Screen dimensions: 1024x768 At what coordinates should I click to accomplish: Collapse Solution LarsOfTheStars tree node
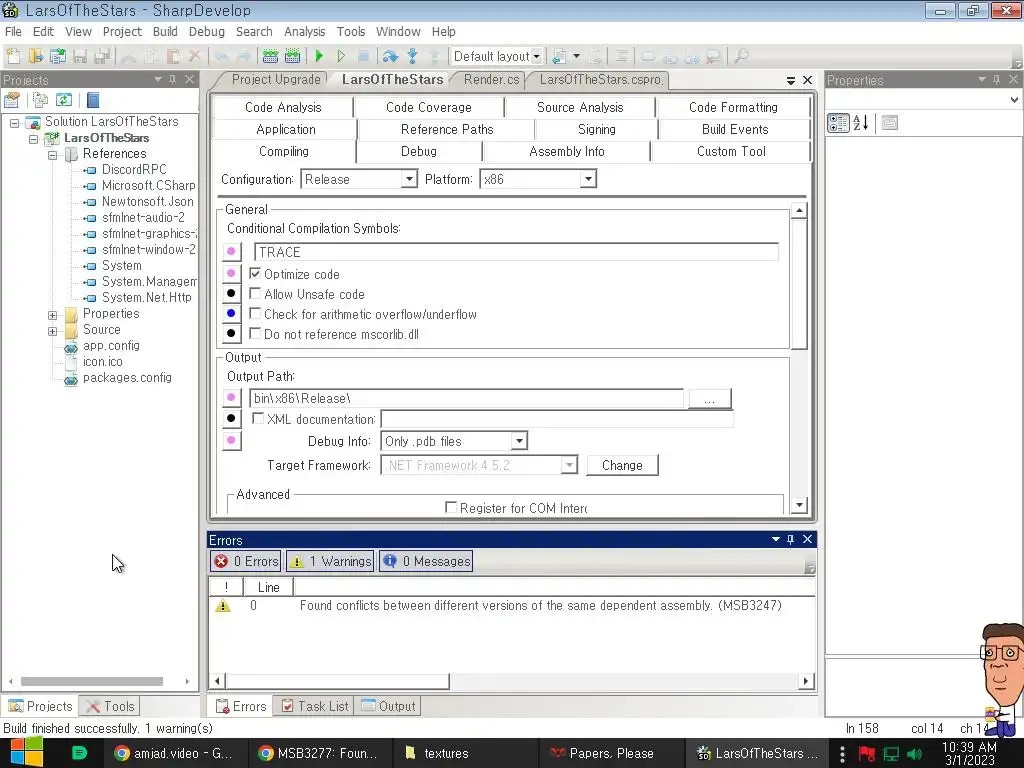pyautogui.click(x=15, y=122)
